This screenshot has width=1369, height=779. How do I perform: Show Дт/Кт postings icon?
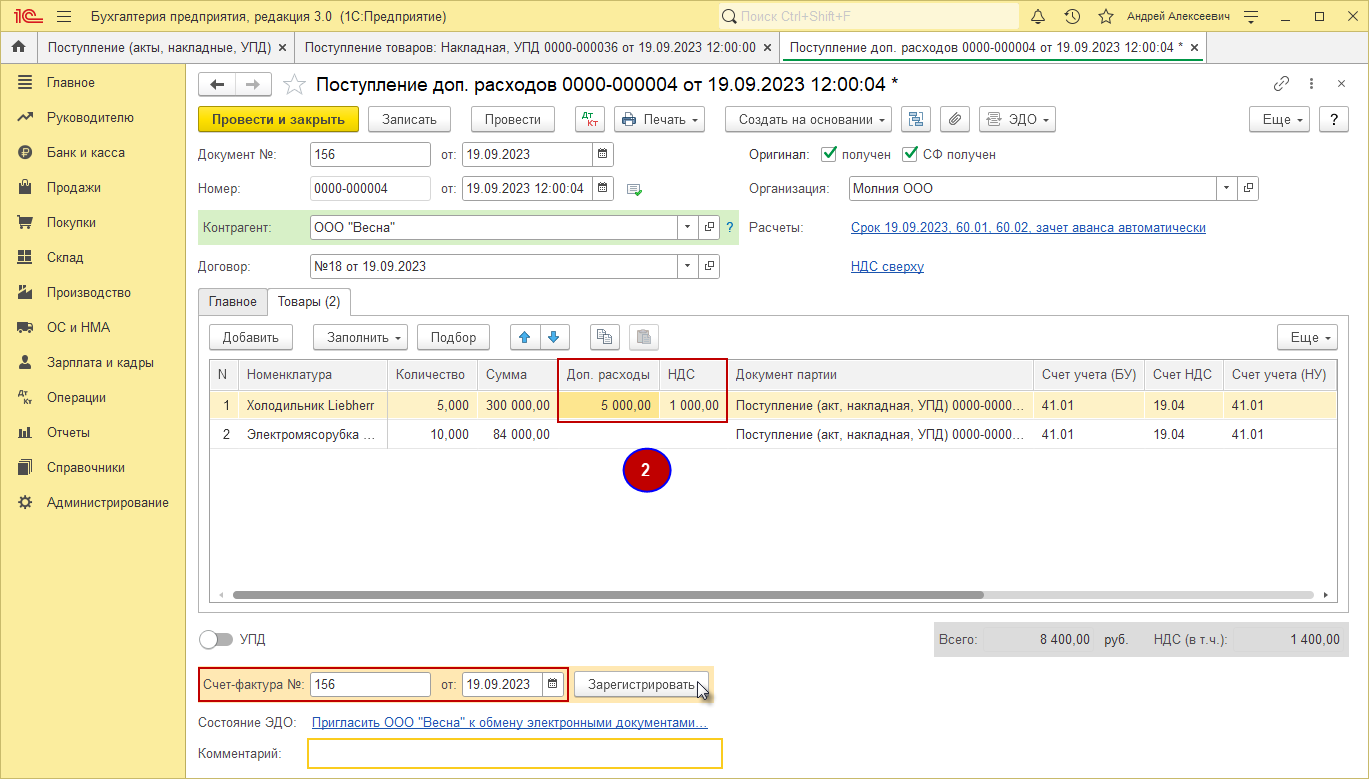590,119
